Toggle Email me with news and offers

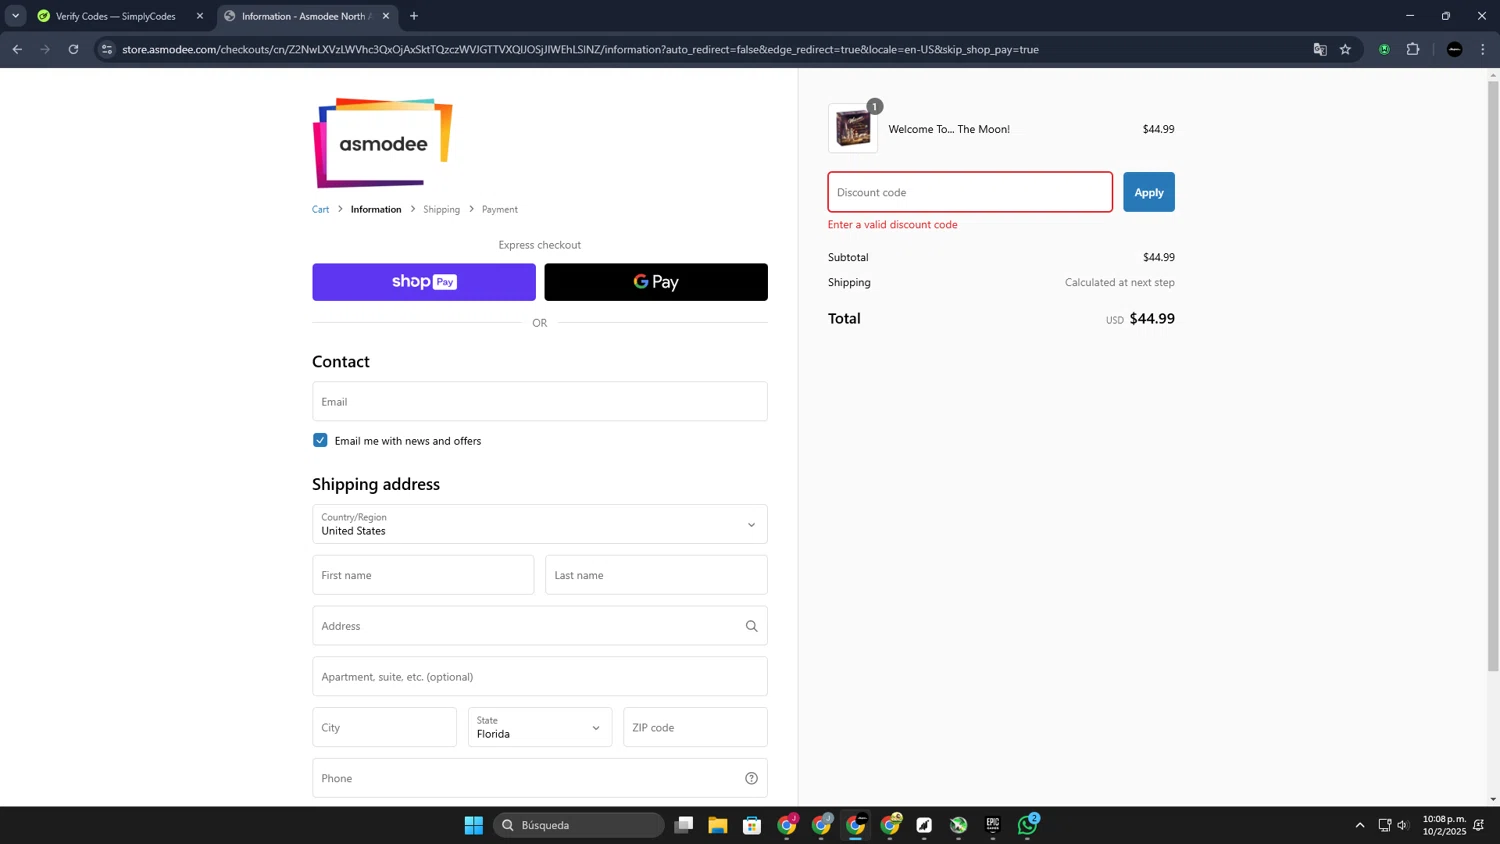[320, 440]
